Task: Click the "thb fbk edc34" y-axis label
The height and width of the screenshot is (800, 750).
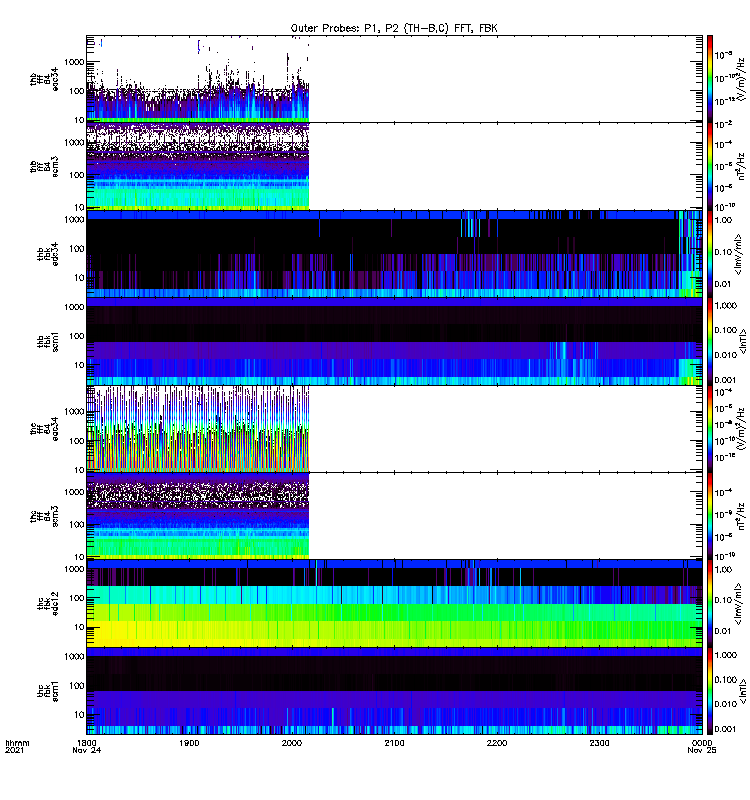Action: tap(47, 254)
